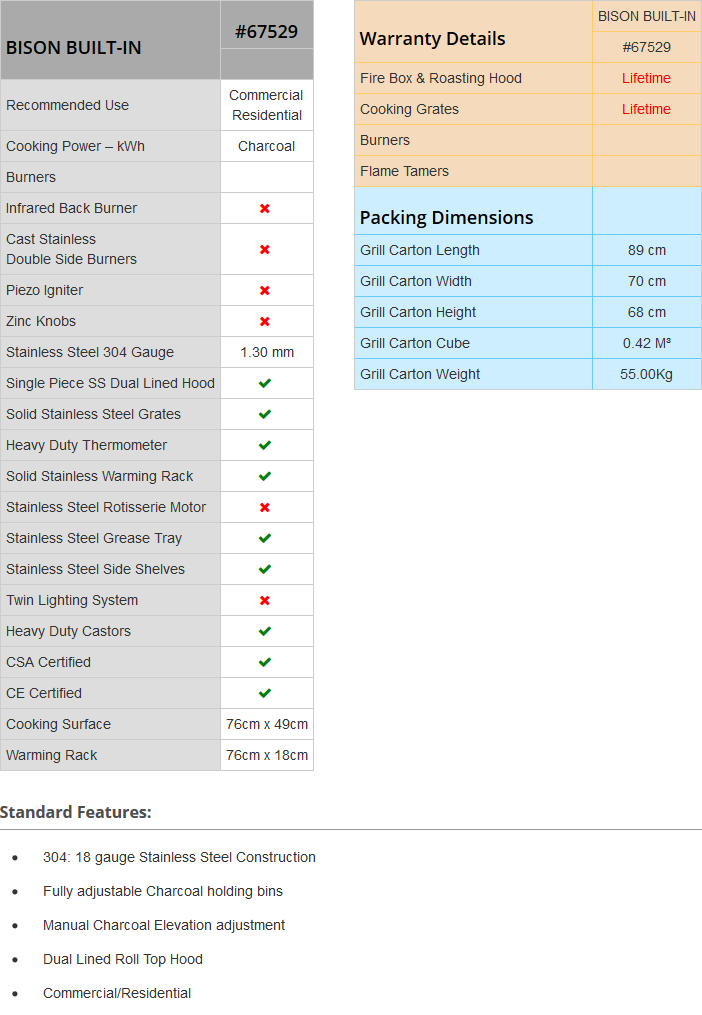Click the green check for Stainless Steel Grease Tray
This screenshot has height=1015, width=702.
click(264, 539)
